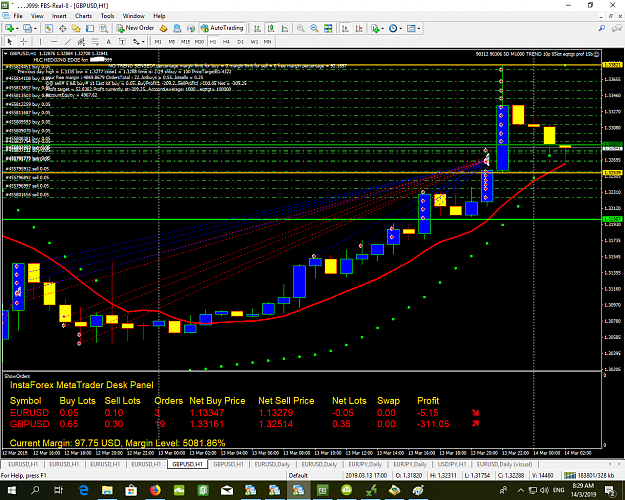Screen dimensions: 625x500
Task: Open the Templates dropdown
Action: (413, 28)
